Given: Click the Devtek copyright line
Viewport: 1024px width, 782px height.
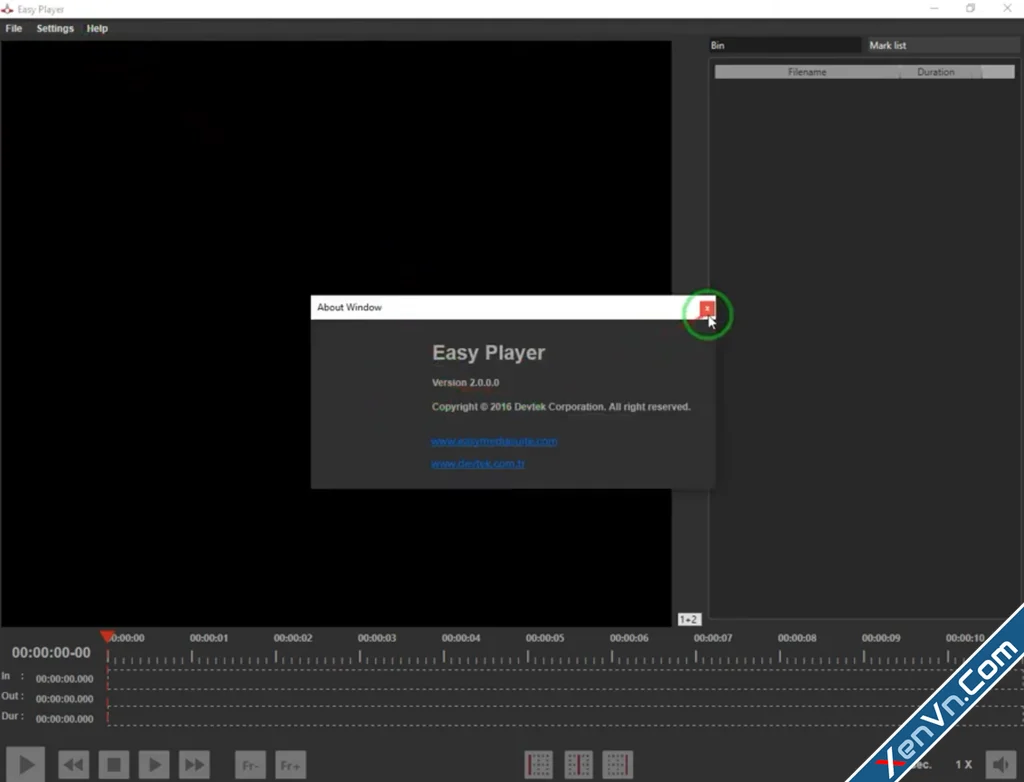Looking at the screenshot, I should (x=561, y=407).
